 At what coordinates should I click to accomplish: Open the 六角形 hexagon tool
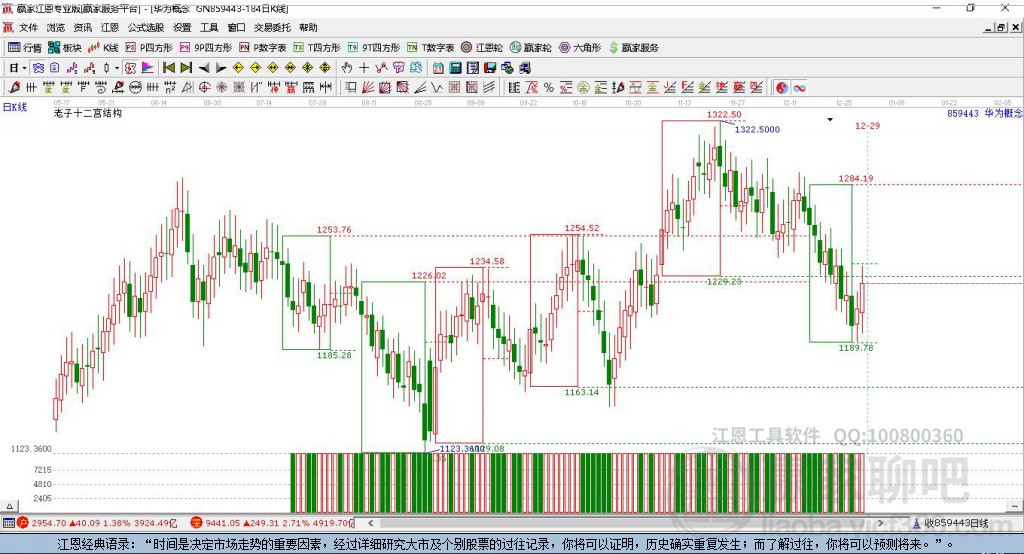[580, 48]
